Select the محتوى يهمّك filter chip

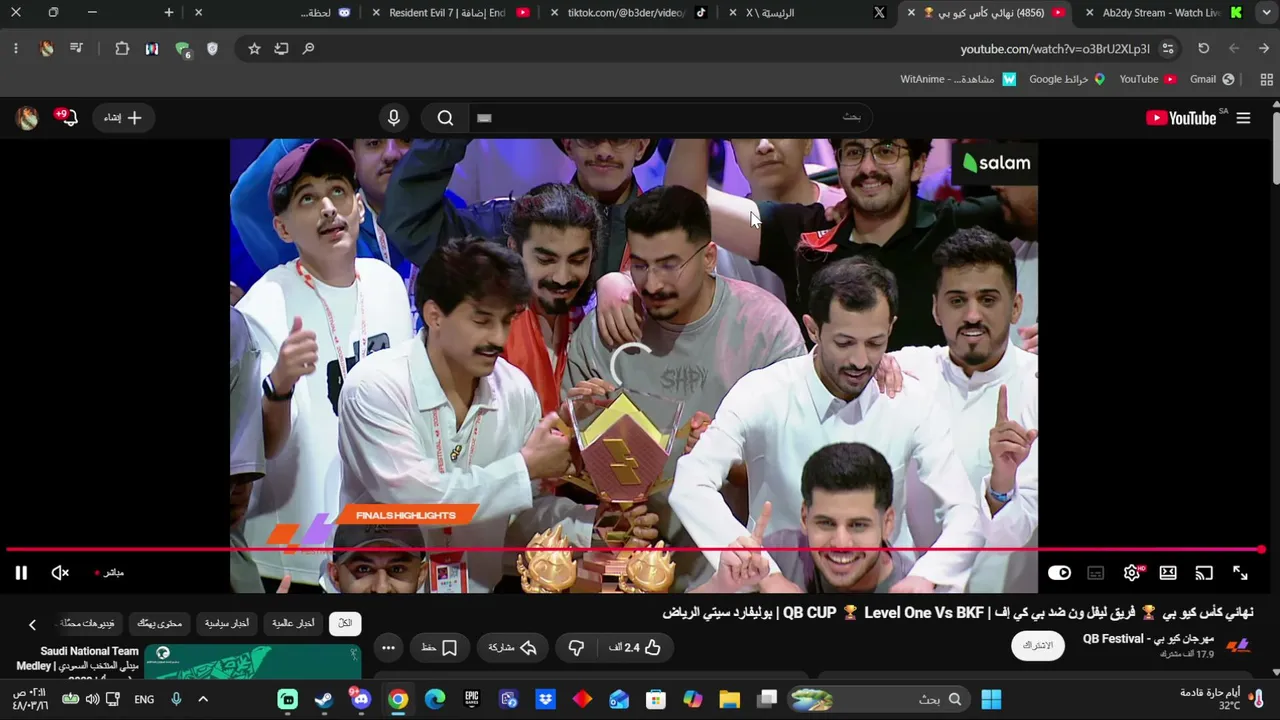point(160,624)
